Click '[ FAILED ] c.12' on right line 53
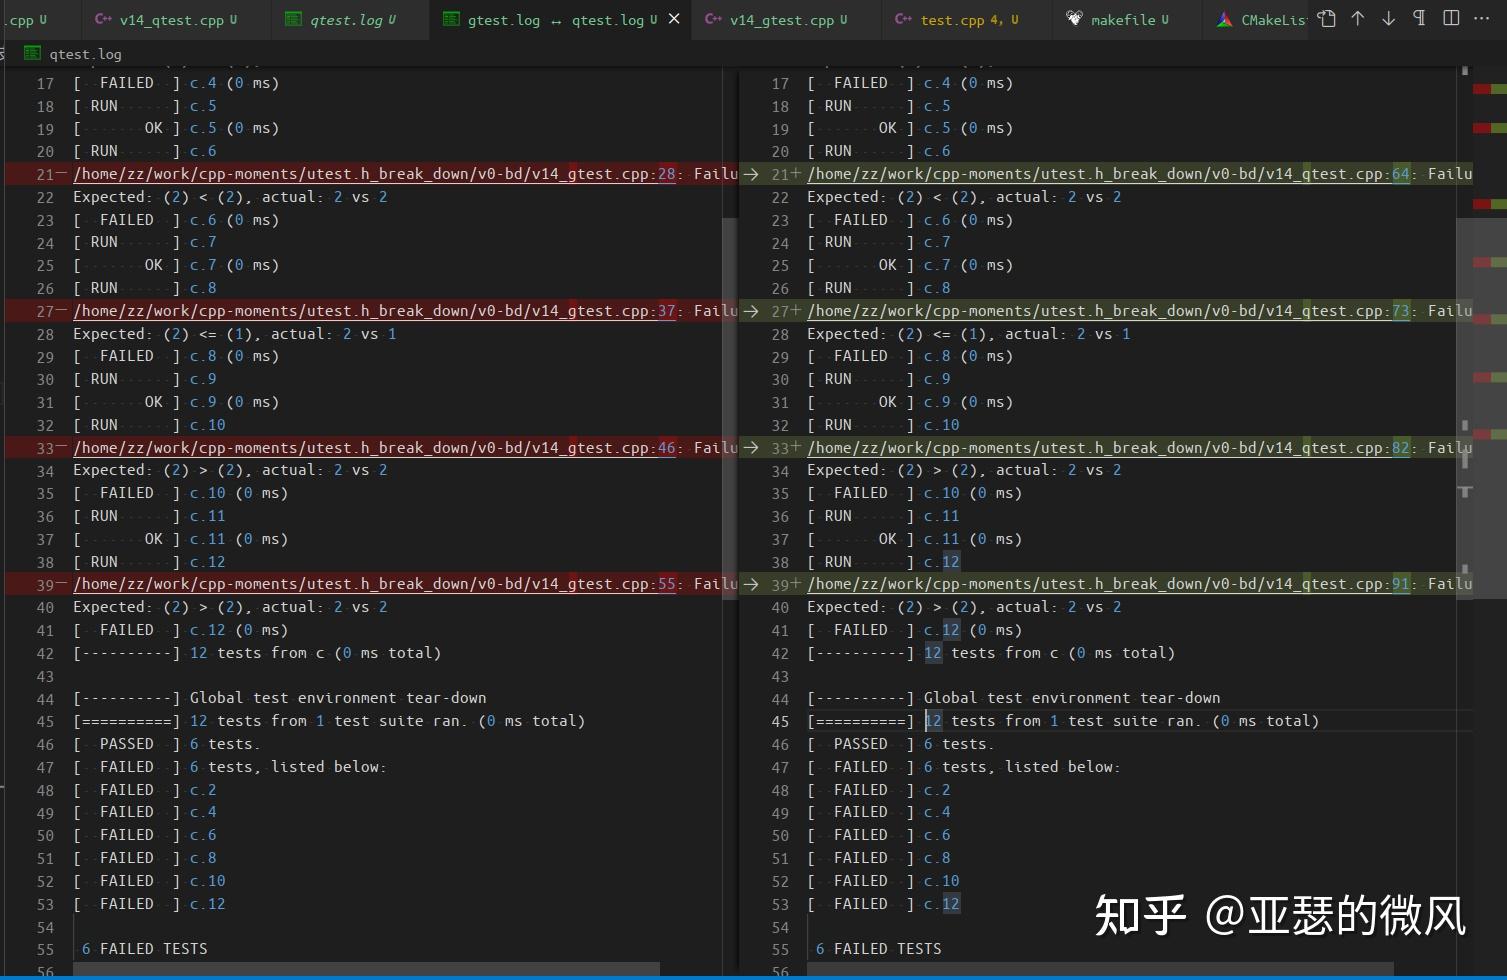Viewport: 1507px width, 980px height. click(x=883, y=904)
